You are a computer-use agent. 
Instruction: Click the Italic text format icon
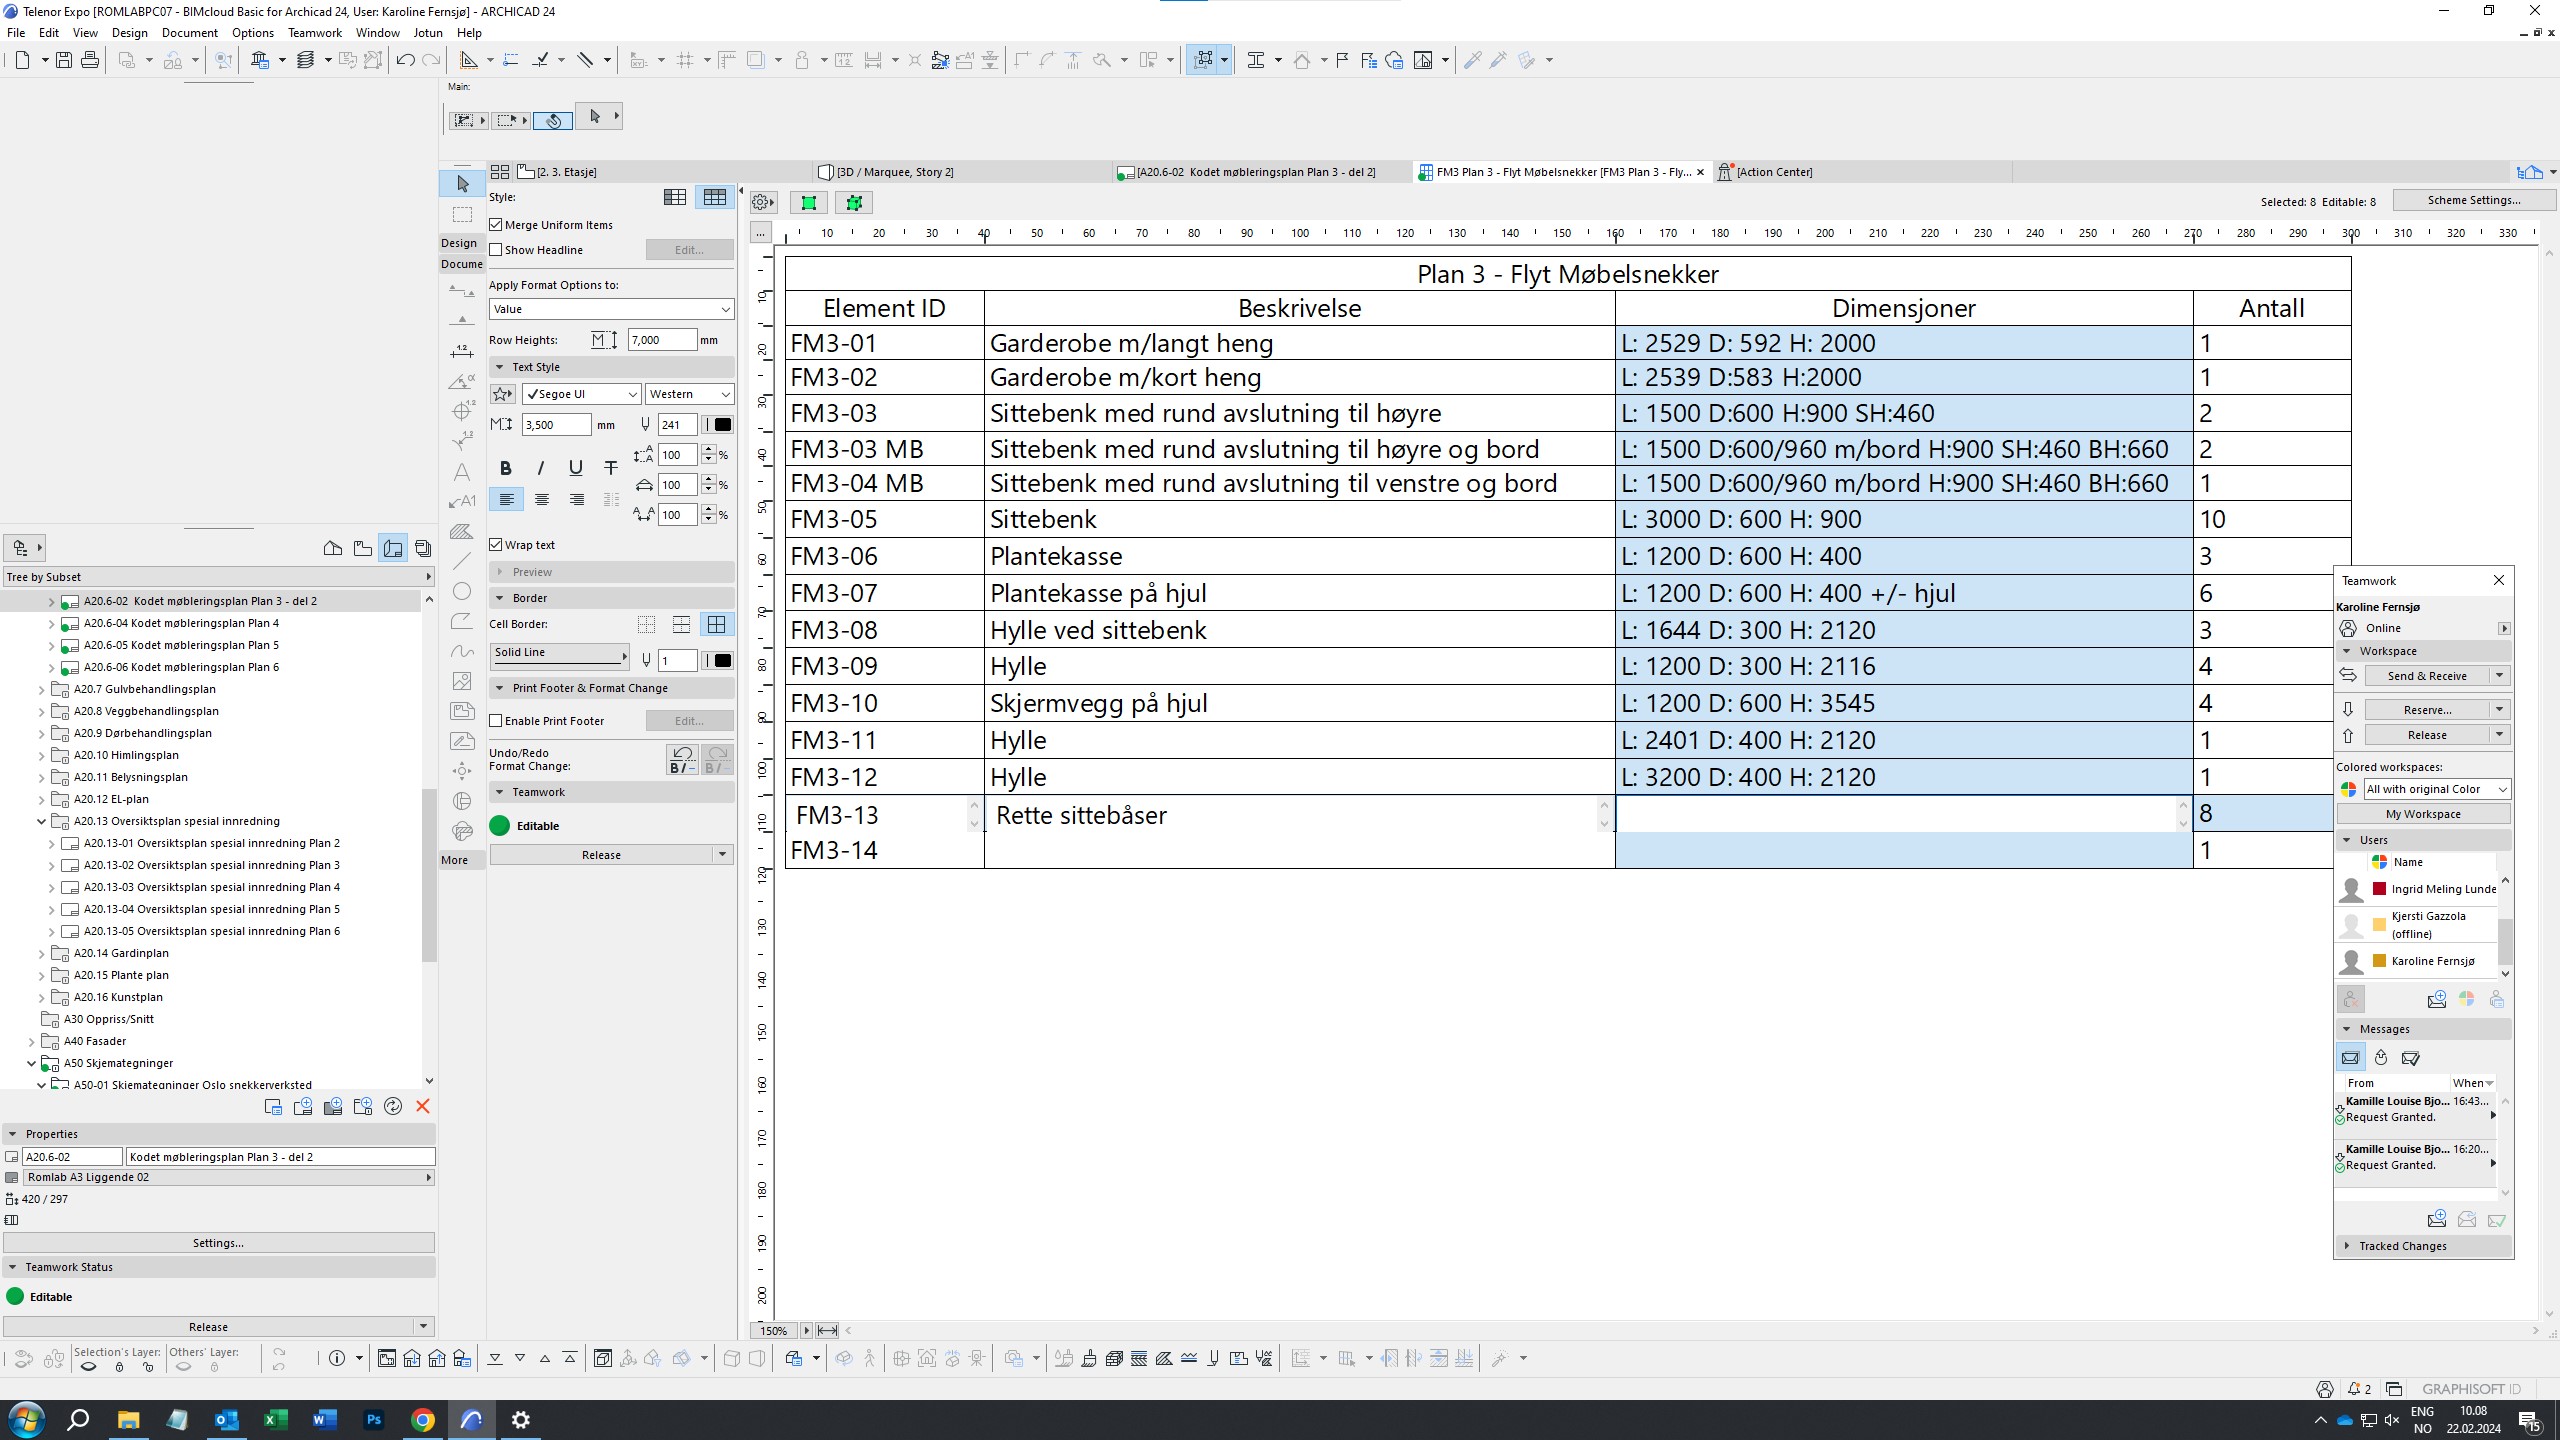(x=540, y=468)
